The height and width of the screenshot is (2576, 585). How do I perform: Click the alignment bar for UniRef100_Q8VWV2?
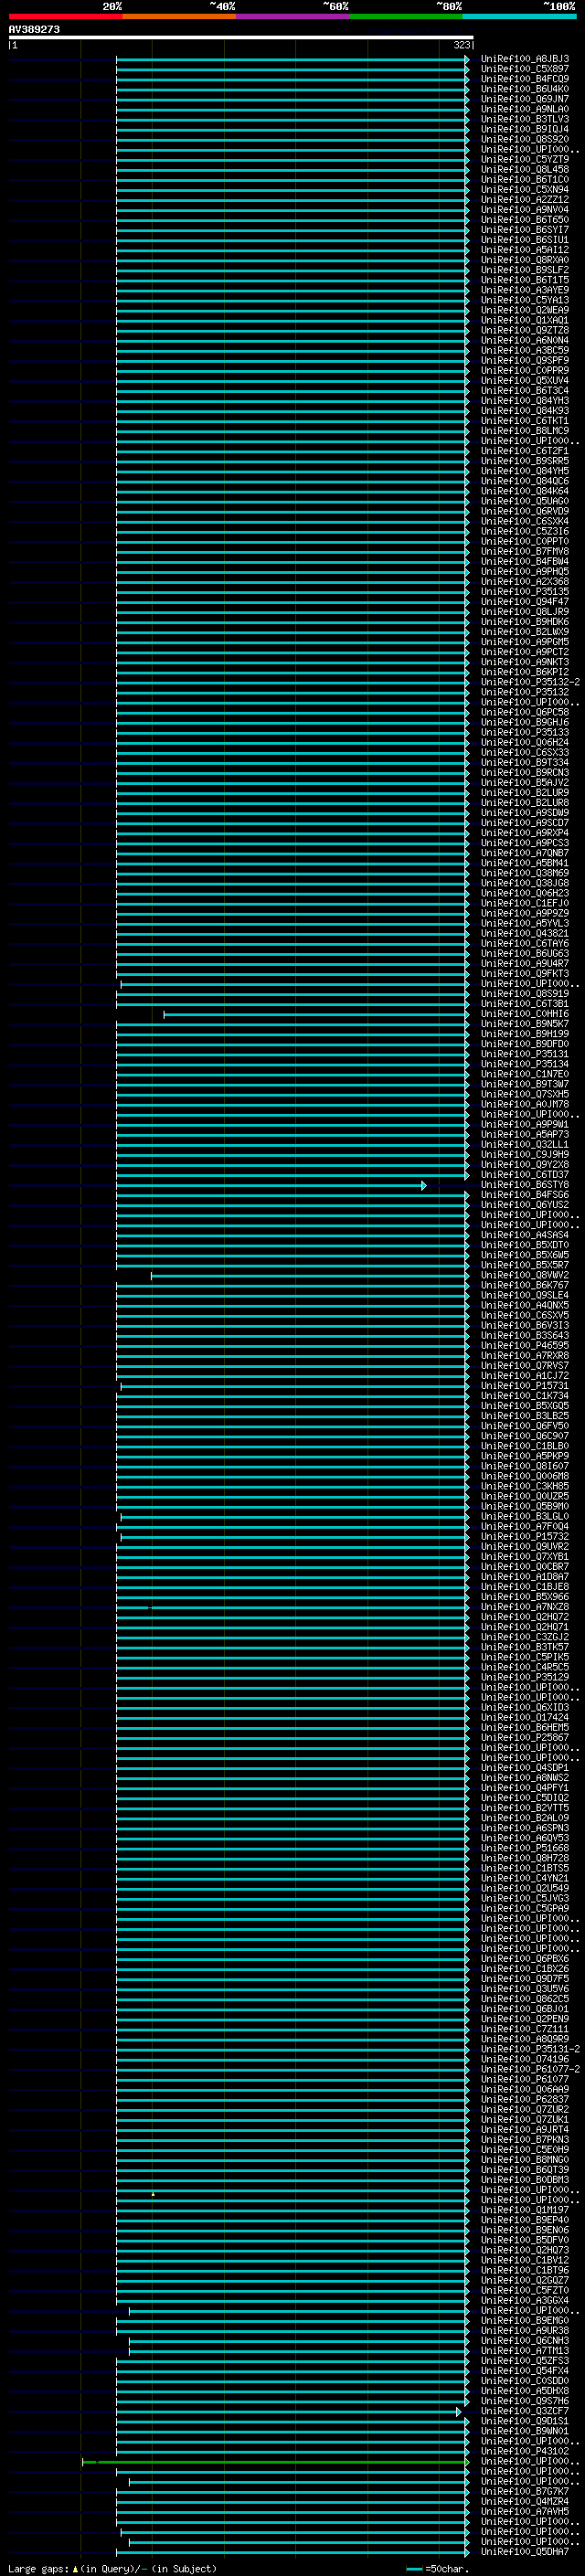(x=310, y=1276)
